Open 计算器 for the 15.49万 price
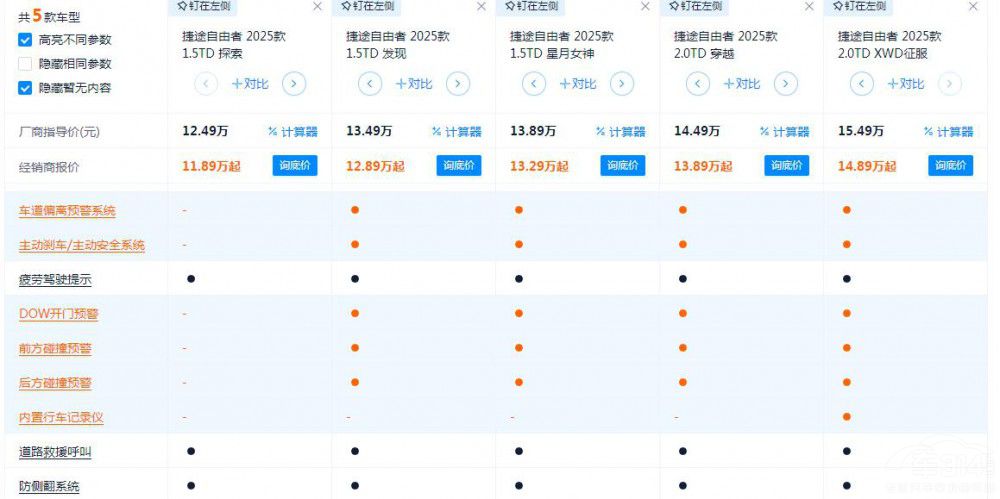The height and width of the screenshot is (499, 1000). (x=948, y=131)
